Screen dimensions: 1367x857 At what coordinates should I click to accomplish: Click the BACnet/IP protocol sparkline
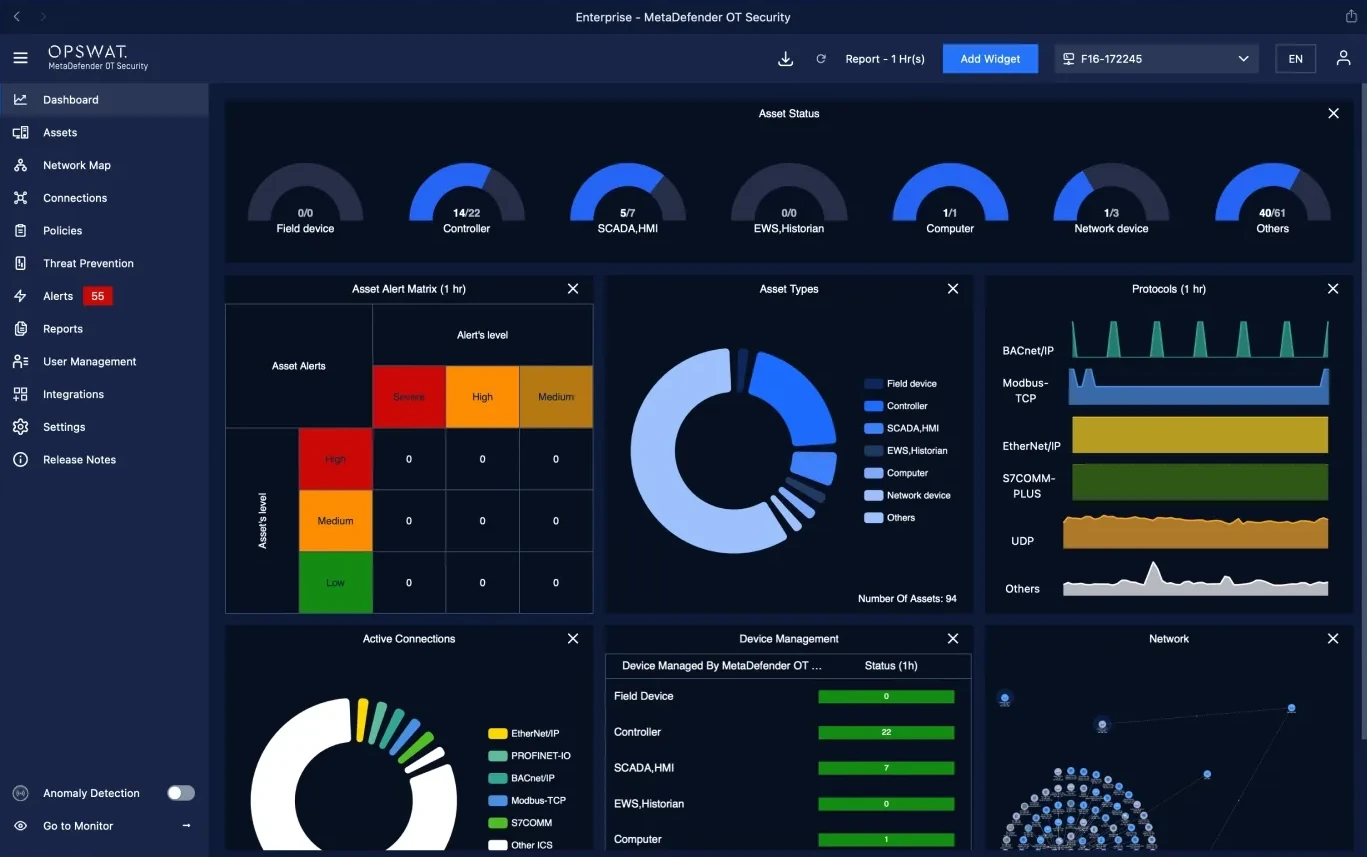1200,339
